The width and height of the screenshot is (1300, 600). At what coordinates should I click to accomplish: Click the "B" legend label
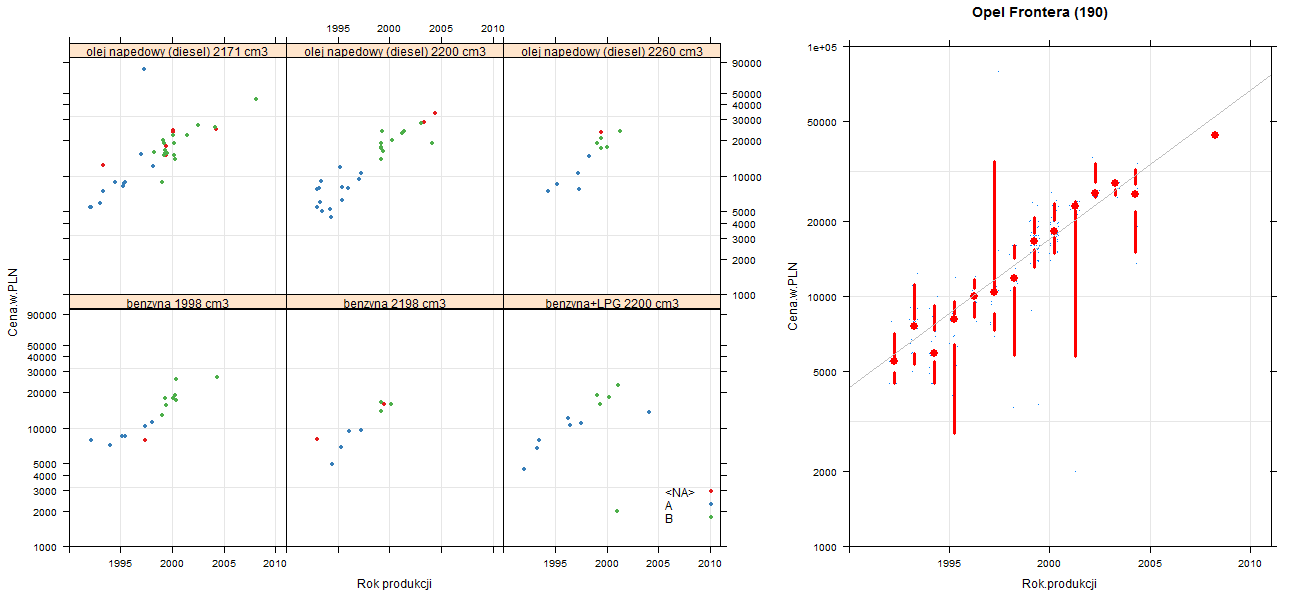tap(669, 518)
